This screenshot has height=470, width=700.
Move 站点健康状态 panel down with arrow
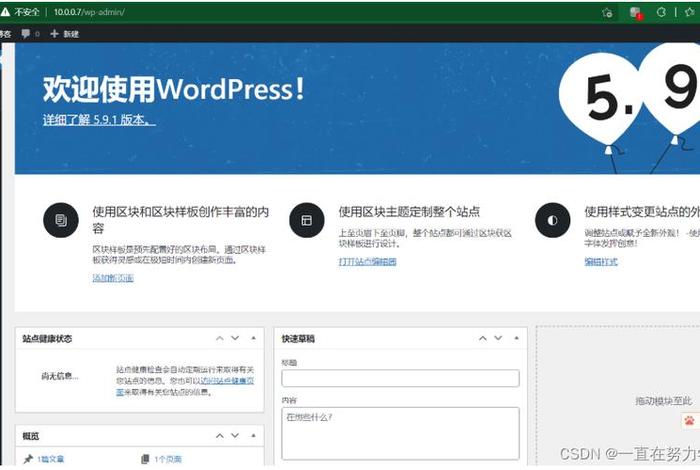tap(235, 338)
